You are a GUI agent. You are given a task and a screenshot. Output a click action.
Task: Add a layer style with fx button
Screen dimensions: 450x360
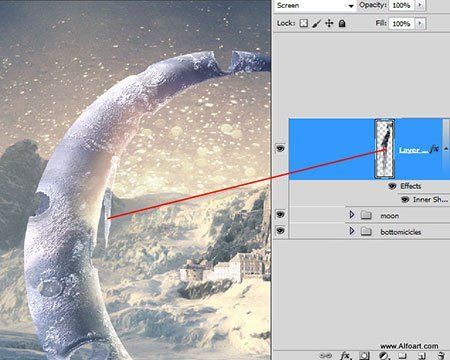click(345, 356)
